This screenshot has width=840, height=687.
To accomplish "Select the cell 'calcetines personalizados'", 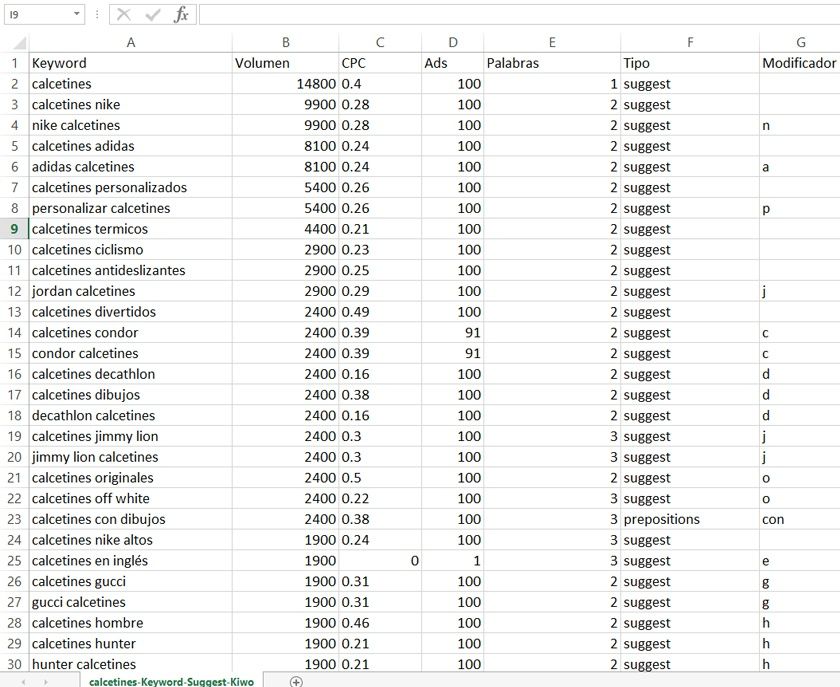I will tap(131, 188).
